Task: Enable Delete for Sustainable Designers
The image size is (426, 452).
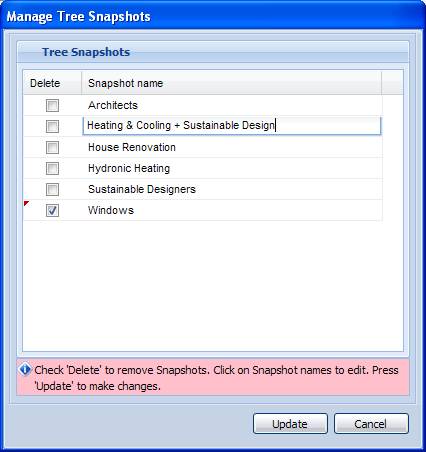Action: [52, 189]
